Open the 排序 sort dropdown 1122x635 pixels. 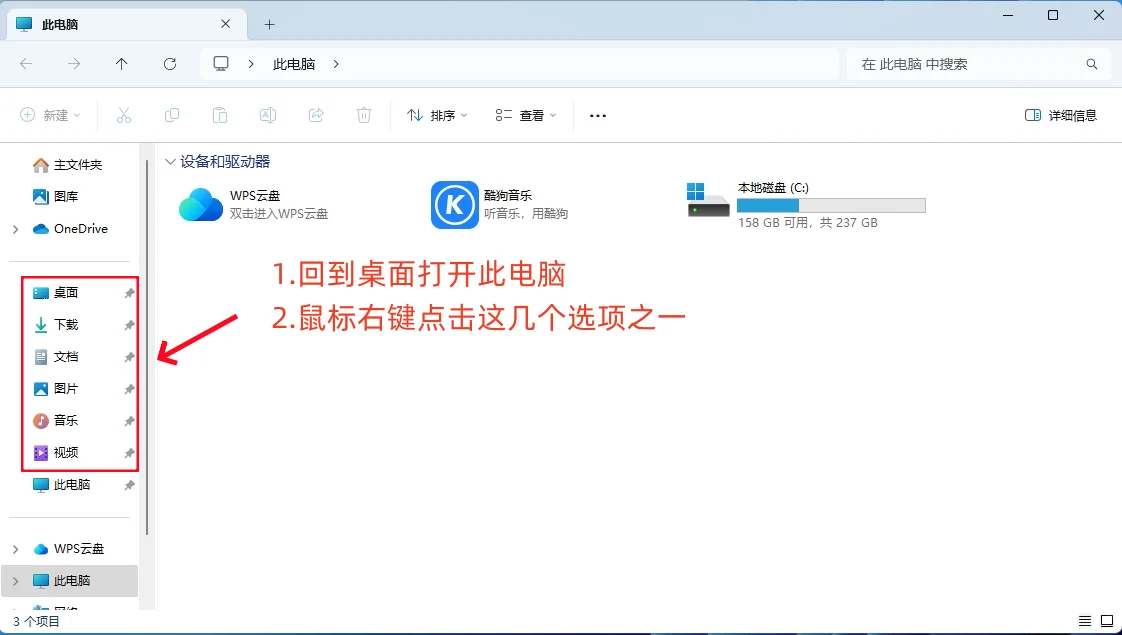[435, 115]
